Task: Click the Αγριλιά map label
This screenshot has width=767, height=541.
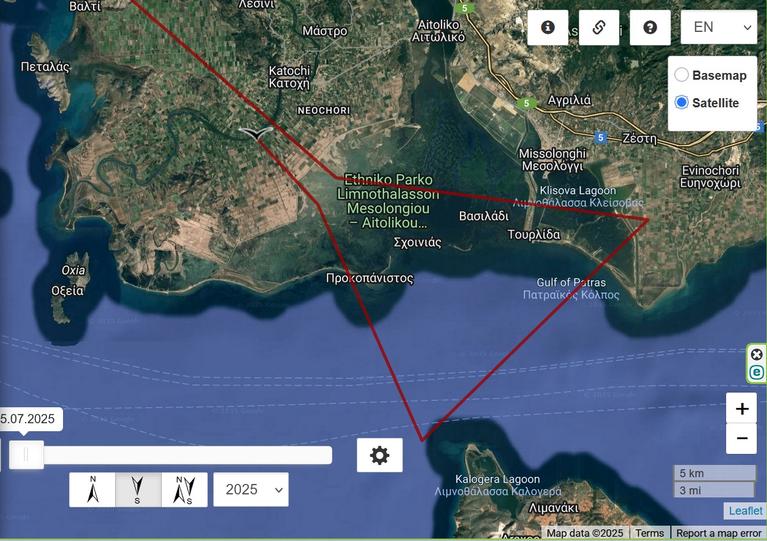Action: [x=569, y=100]
